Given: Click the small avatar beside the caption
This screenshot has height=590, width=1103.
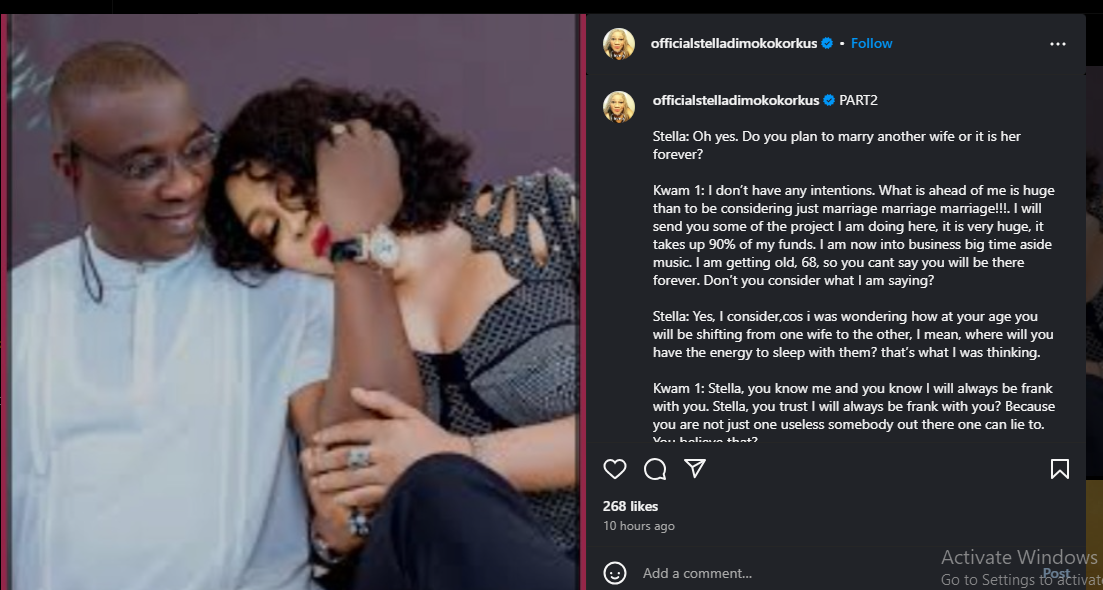Looking at the screenshot, I should pyautogui.click(x=619, y=106).
